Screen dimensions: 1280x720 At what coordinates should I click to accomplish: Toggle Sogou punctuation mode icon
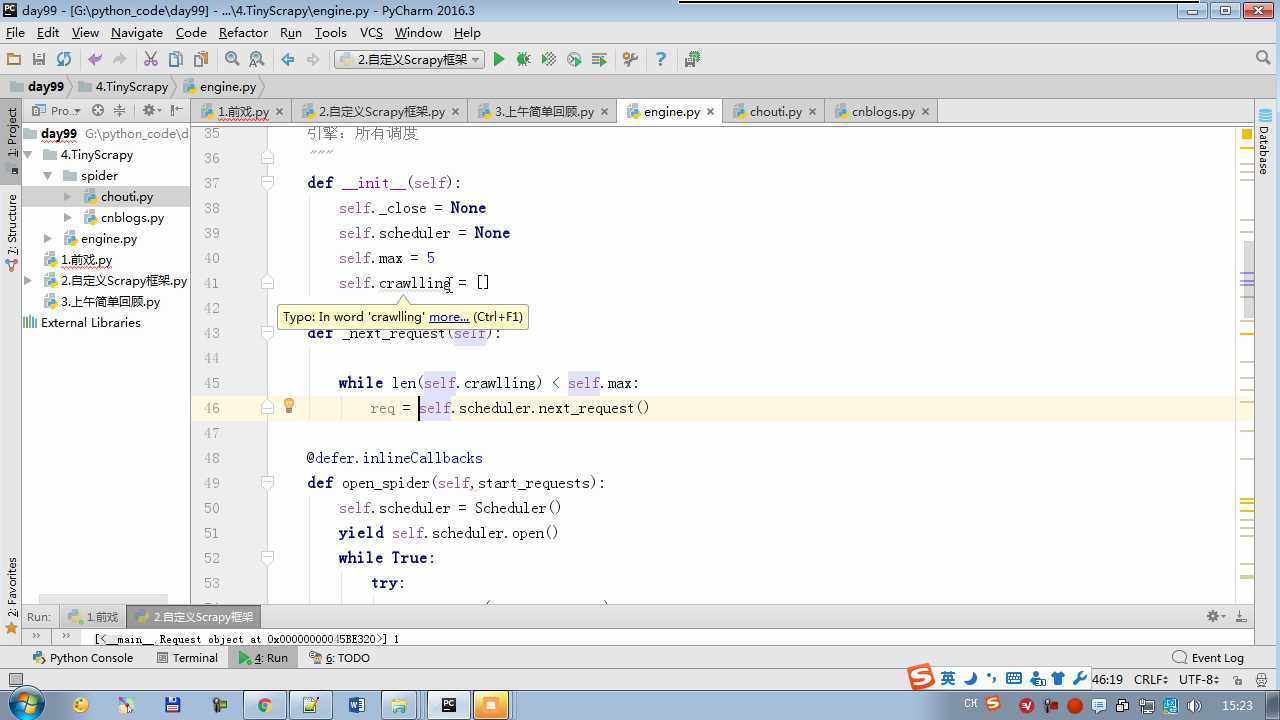point(991,678)
